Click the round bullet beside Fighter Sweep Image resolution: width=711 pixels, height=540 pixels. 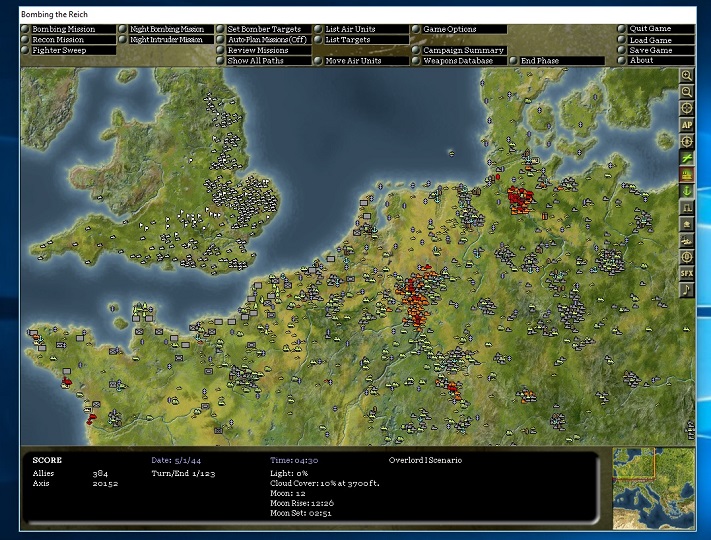click(x=25, y=50)
